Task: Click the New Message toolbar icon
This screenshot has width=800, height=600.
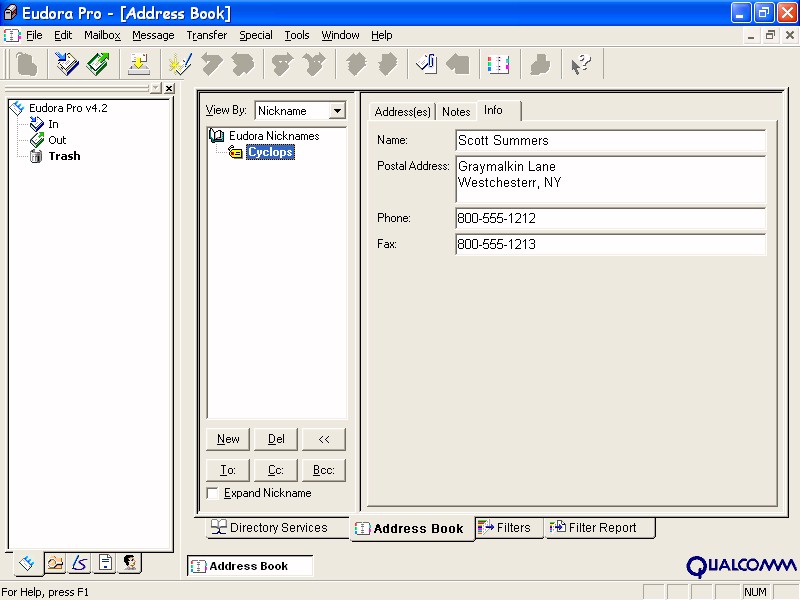Action: [180, 64]
